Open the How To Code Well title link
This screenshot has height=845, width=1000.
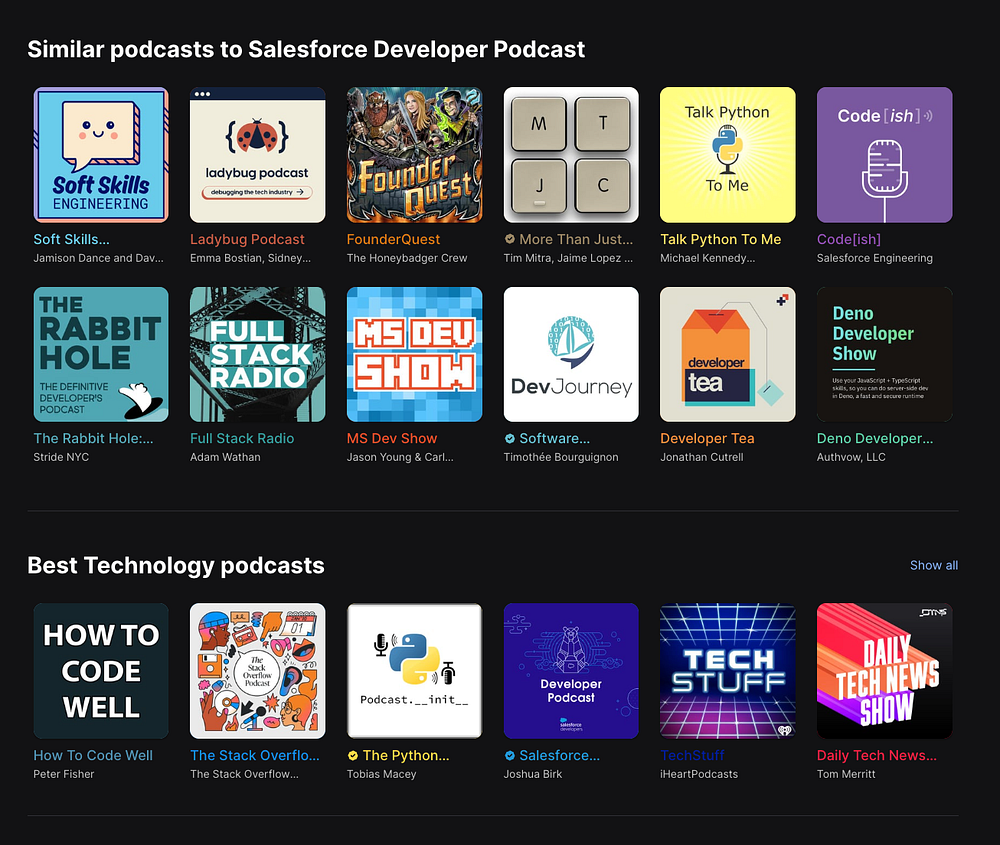(x=93, y=755)
